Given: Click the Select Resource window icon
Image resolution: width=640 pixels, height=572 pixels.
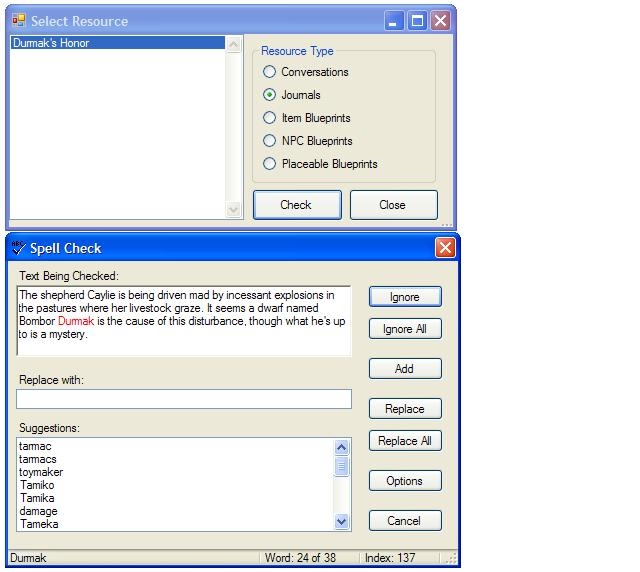Looking at the screenshot, I should pyautogui.click(x=19, y=21).
